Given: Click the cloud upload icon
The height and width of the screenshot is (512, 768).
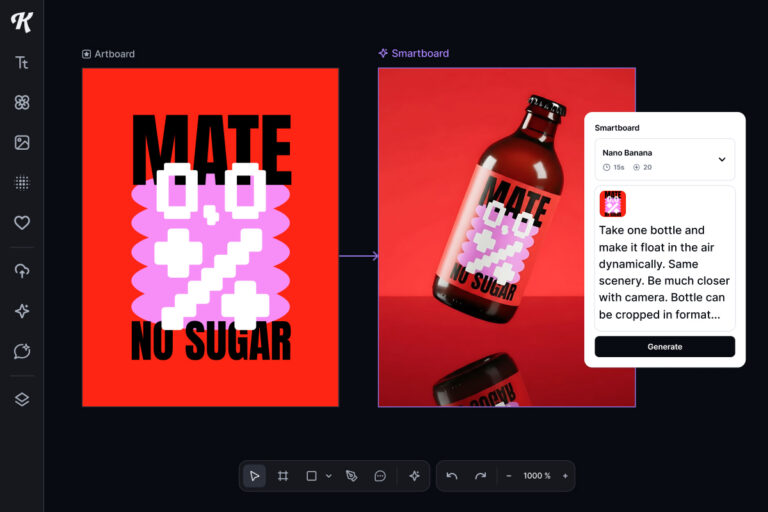Looking at the screenshot, I should point(22,271).
